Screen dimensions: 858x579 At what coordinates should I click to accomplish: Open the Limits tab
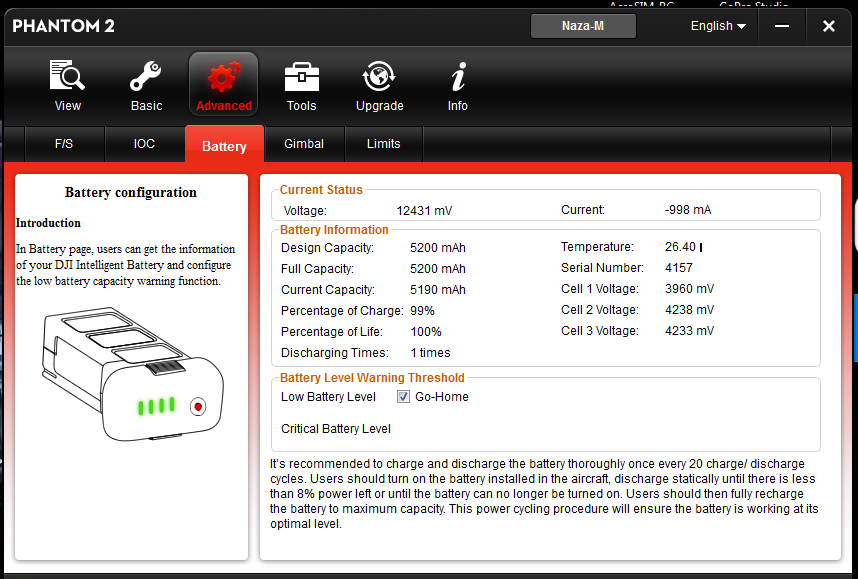click(x=384, y=144)
